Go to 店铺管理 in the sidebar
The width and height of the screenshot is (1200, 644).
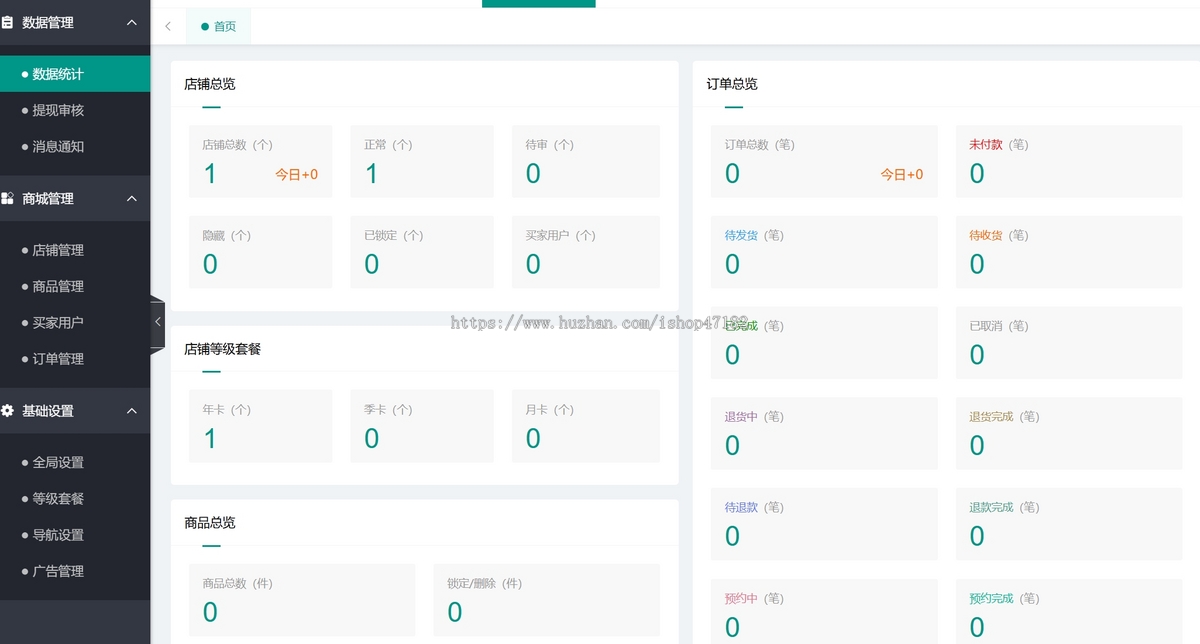(75, 250)
